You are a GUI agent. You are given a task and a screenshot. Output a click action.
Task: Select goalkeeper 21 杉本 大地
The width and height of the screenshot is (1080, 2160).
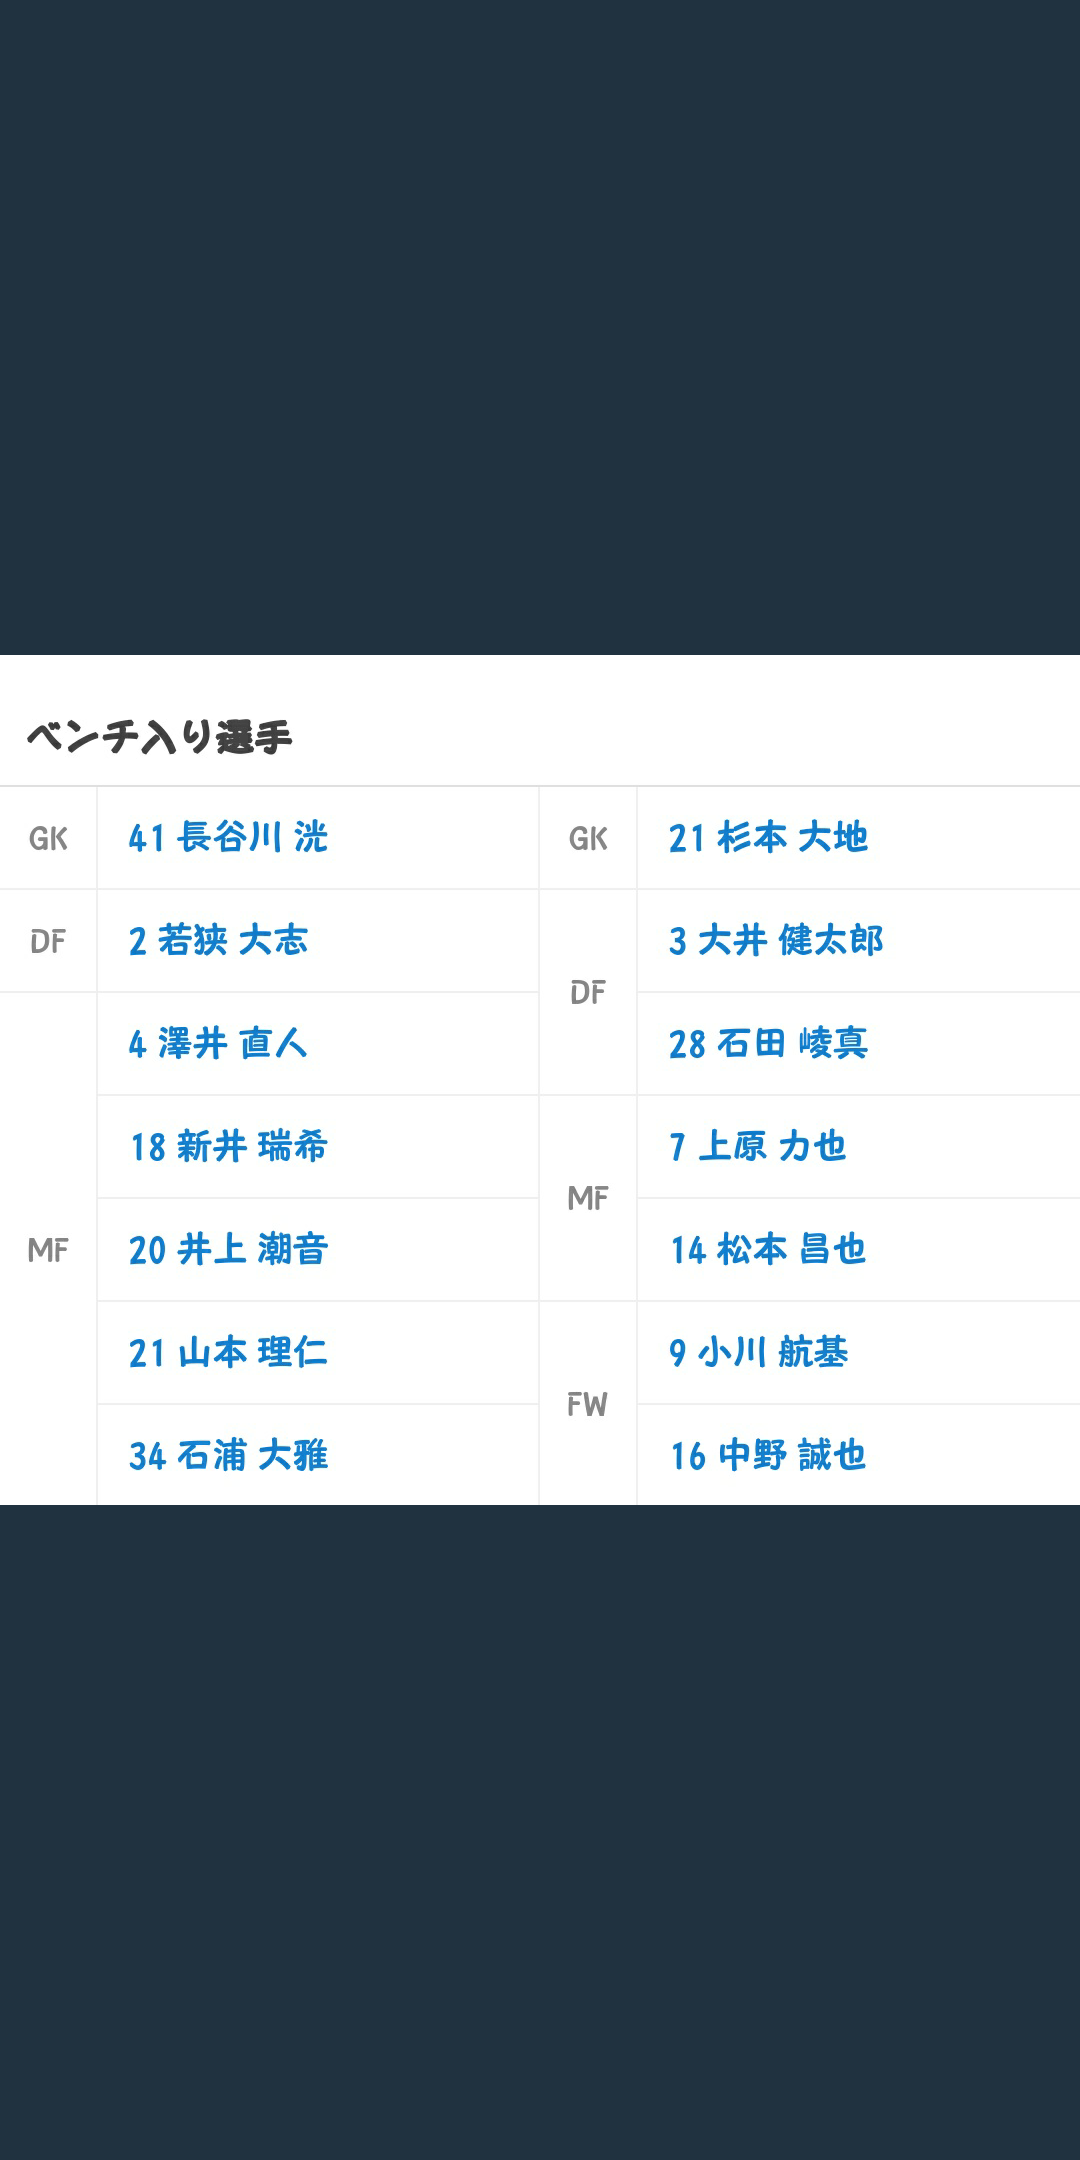(768, 838)
